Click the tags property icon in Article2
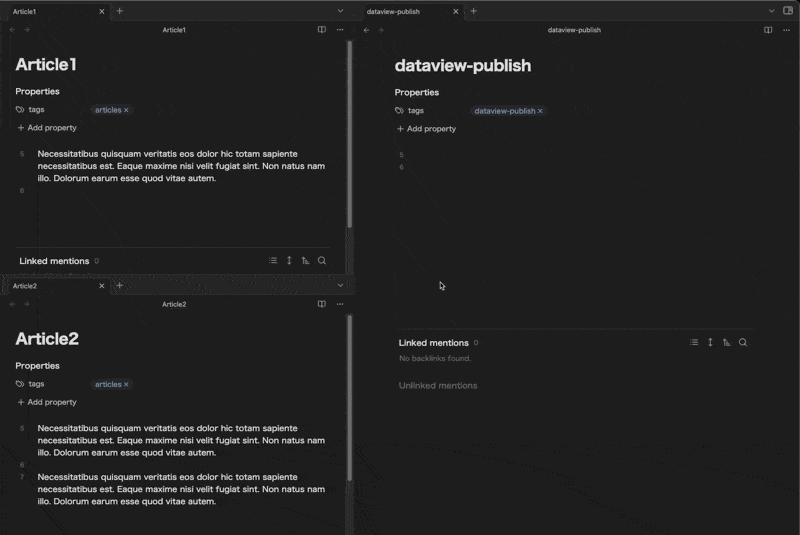The image size is (800, 535). point(20,384)
